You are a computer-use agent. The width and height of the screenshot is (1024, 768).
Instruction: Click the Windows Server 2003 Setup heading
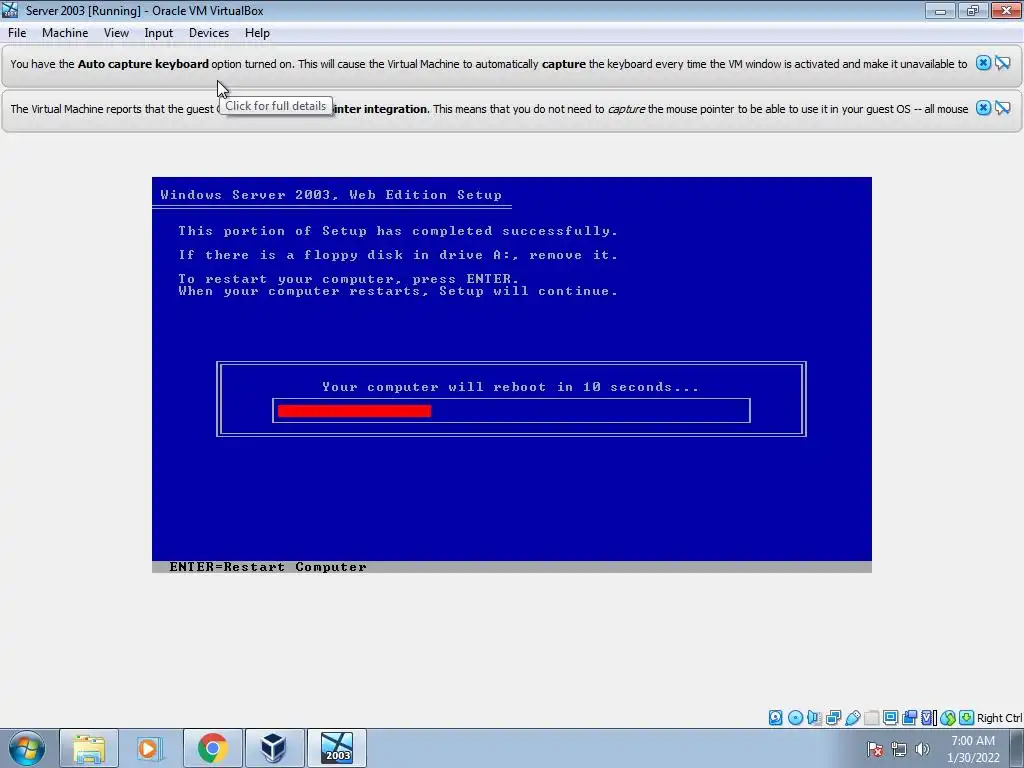pyautogui.click(x=331, y=195)
